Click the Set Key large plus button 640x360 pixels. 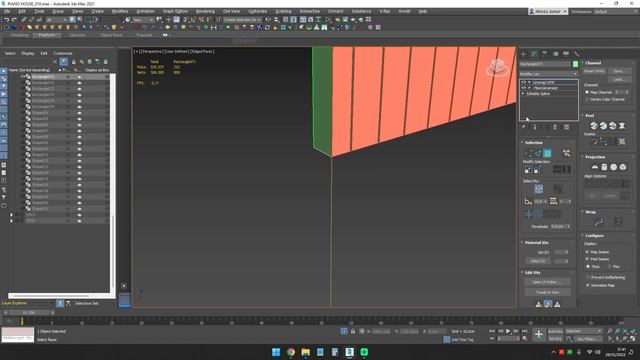pyautogui.click(x=539, y=335)
